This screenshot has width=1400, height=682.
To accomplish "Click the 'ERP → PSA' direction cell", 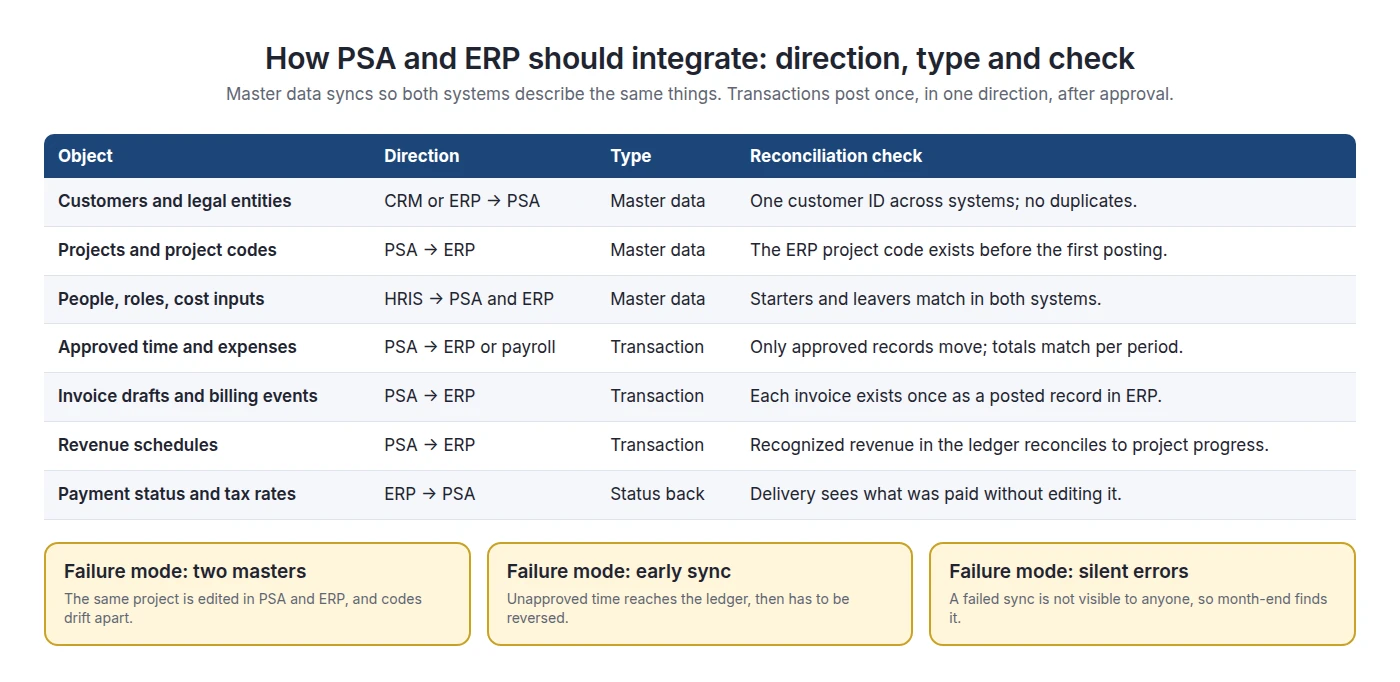I will tap(430, 494).
